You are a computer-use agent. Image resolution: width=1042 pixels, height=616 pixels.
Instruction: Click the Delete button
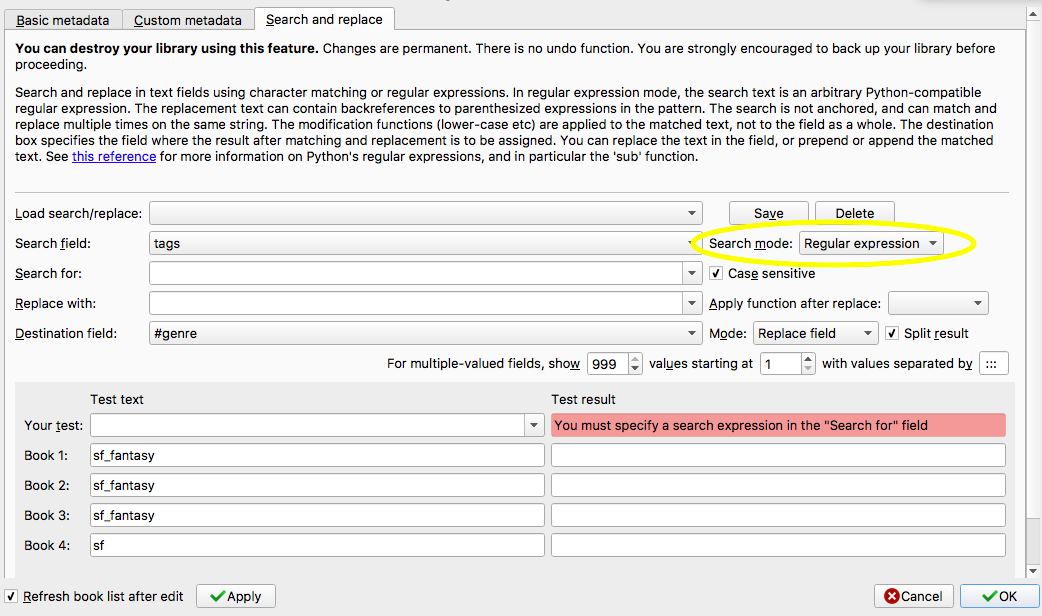854,213
